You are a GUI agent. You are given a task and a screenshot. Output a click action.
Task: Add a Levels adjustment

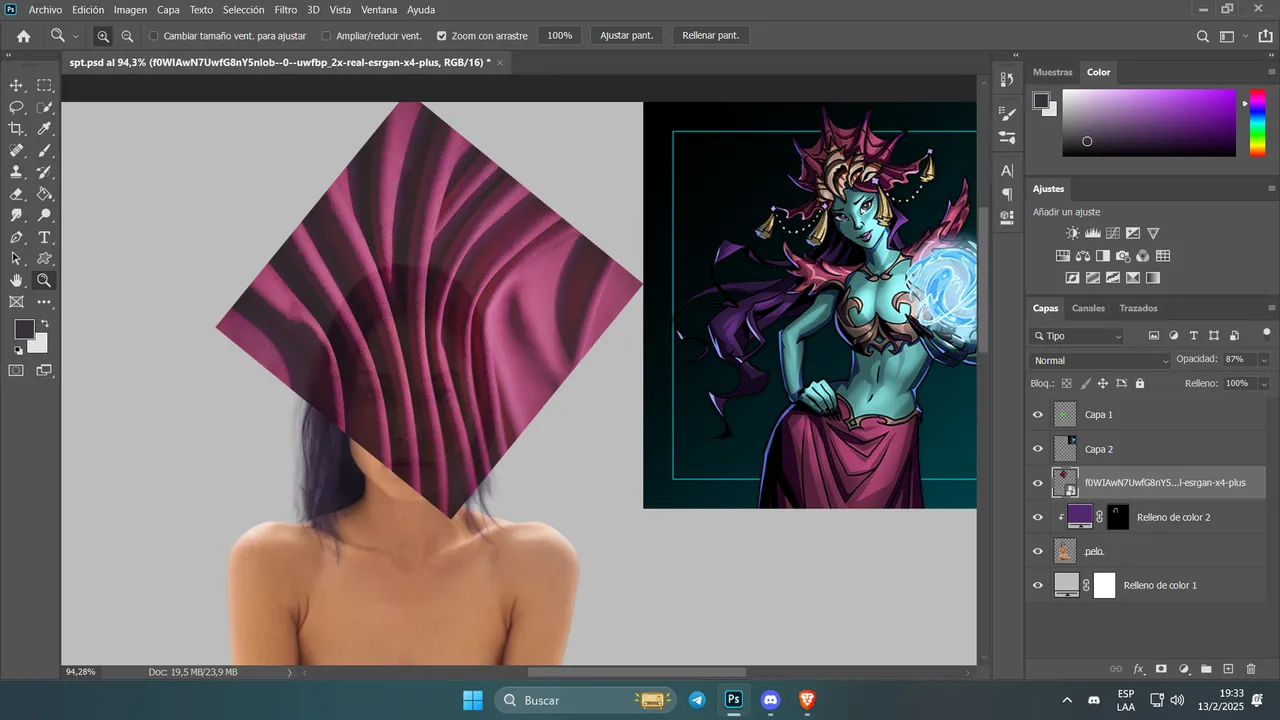coord(1093,233)
